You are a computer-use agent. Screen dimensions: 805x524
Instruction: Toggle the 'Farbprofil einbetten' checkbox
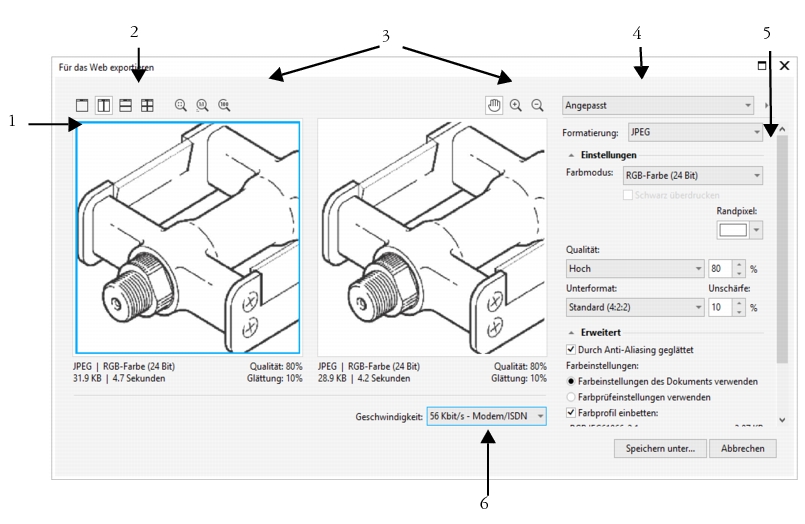tap(571, 412)
